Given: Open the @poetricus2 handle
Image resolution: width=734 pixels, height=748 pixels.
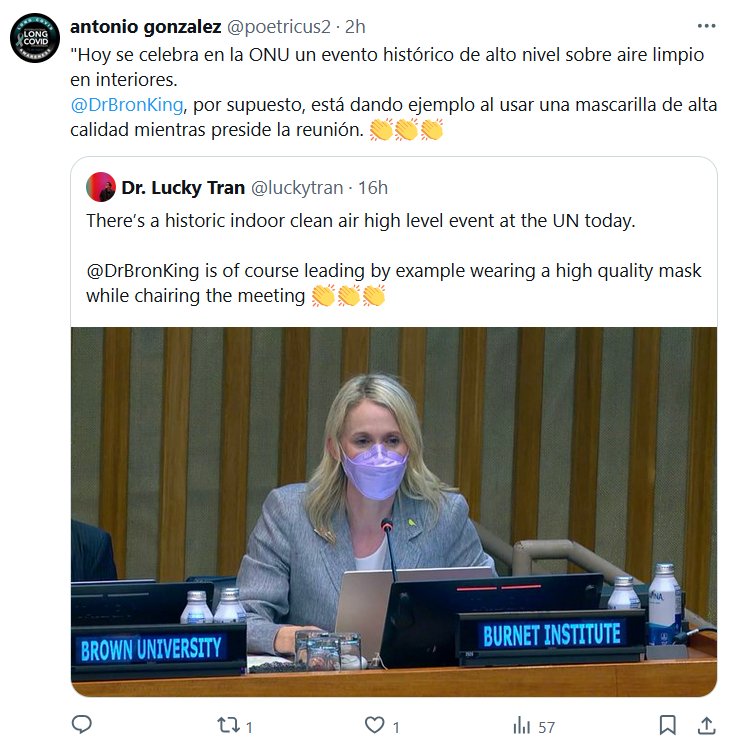Looking at the screenshot, I should point(279,27).
